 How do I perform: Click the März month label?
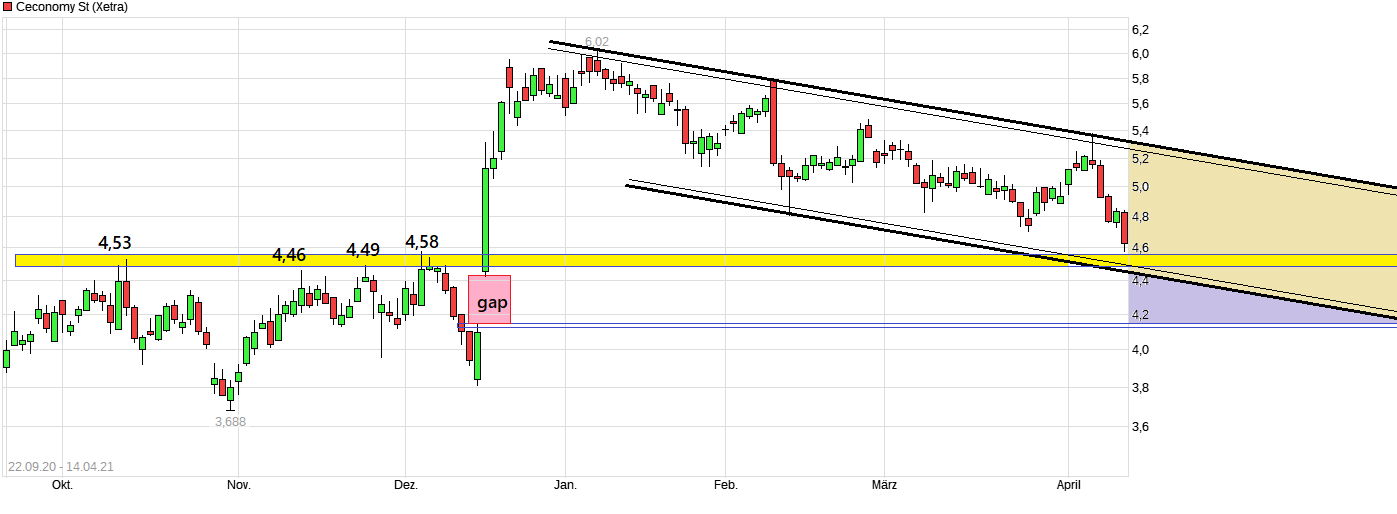coord(884,485)
